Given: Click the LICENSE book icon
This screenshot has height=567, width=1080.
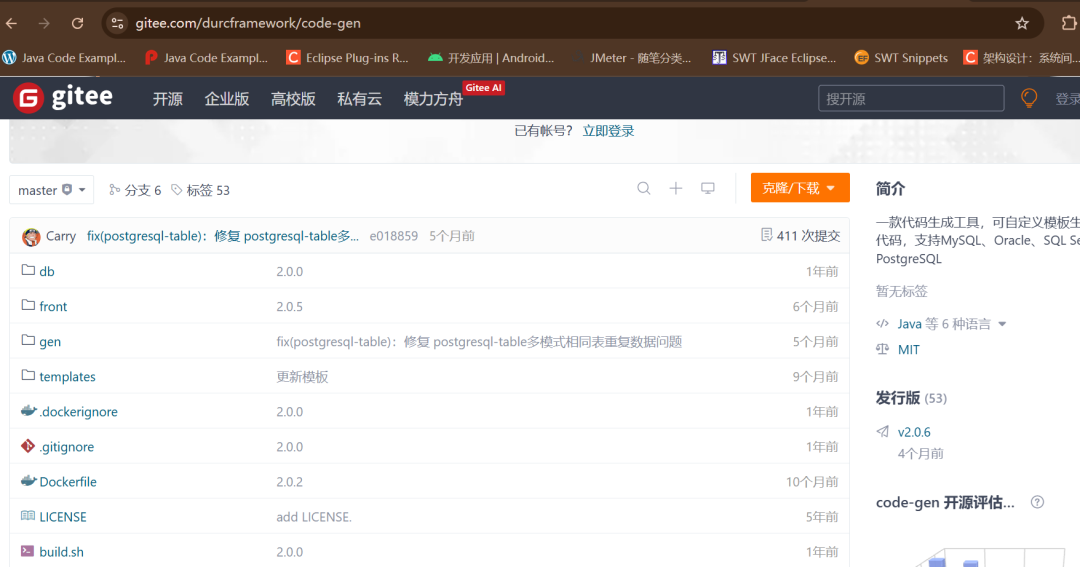Looking at the screenshot, I should tap(28, 515).
